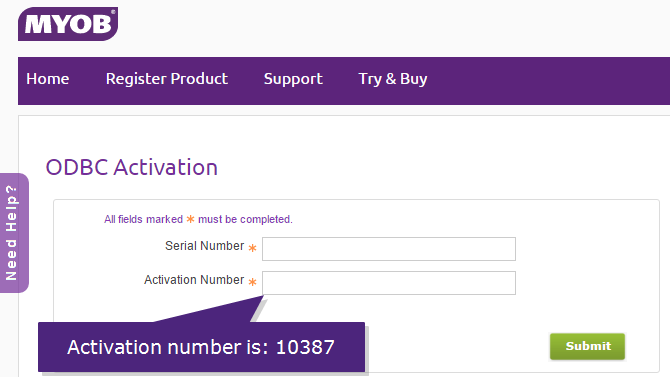Open the Need Help? side tab
Viewport: 670px width, 377px height.
tap(13, 233)
